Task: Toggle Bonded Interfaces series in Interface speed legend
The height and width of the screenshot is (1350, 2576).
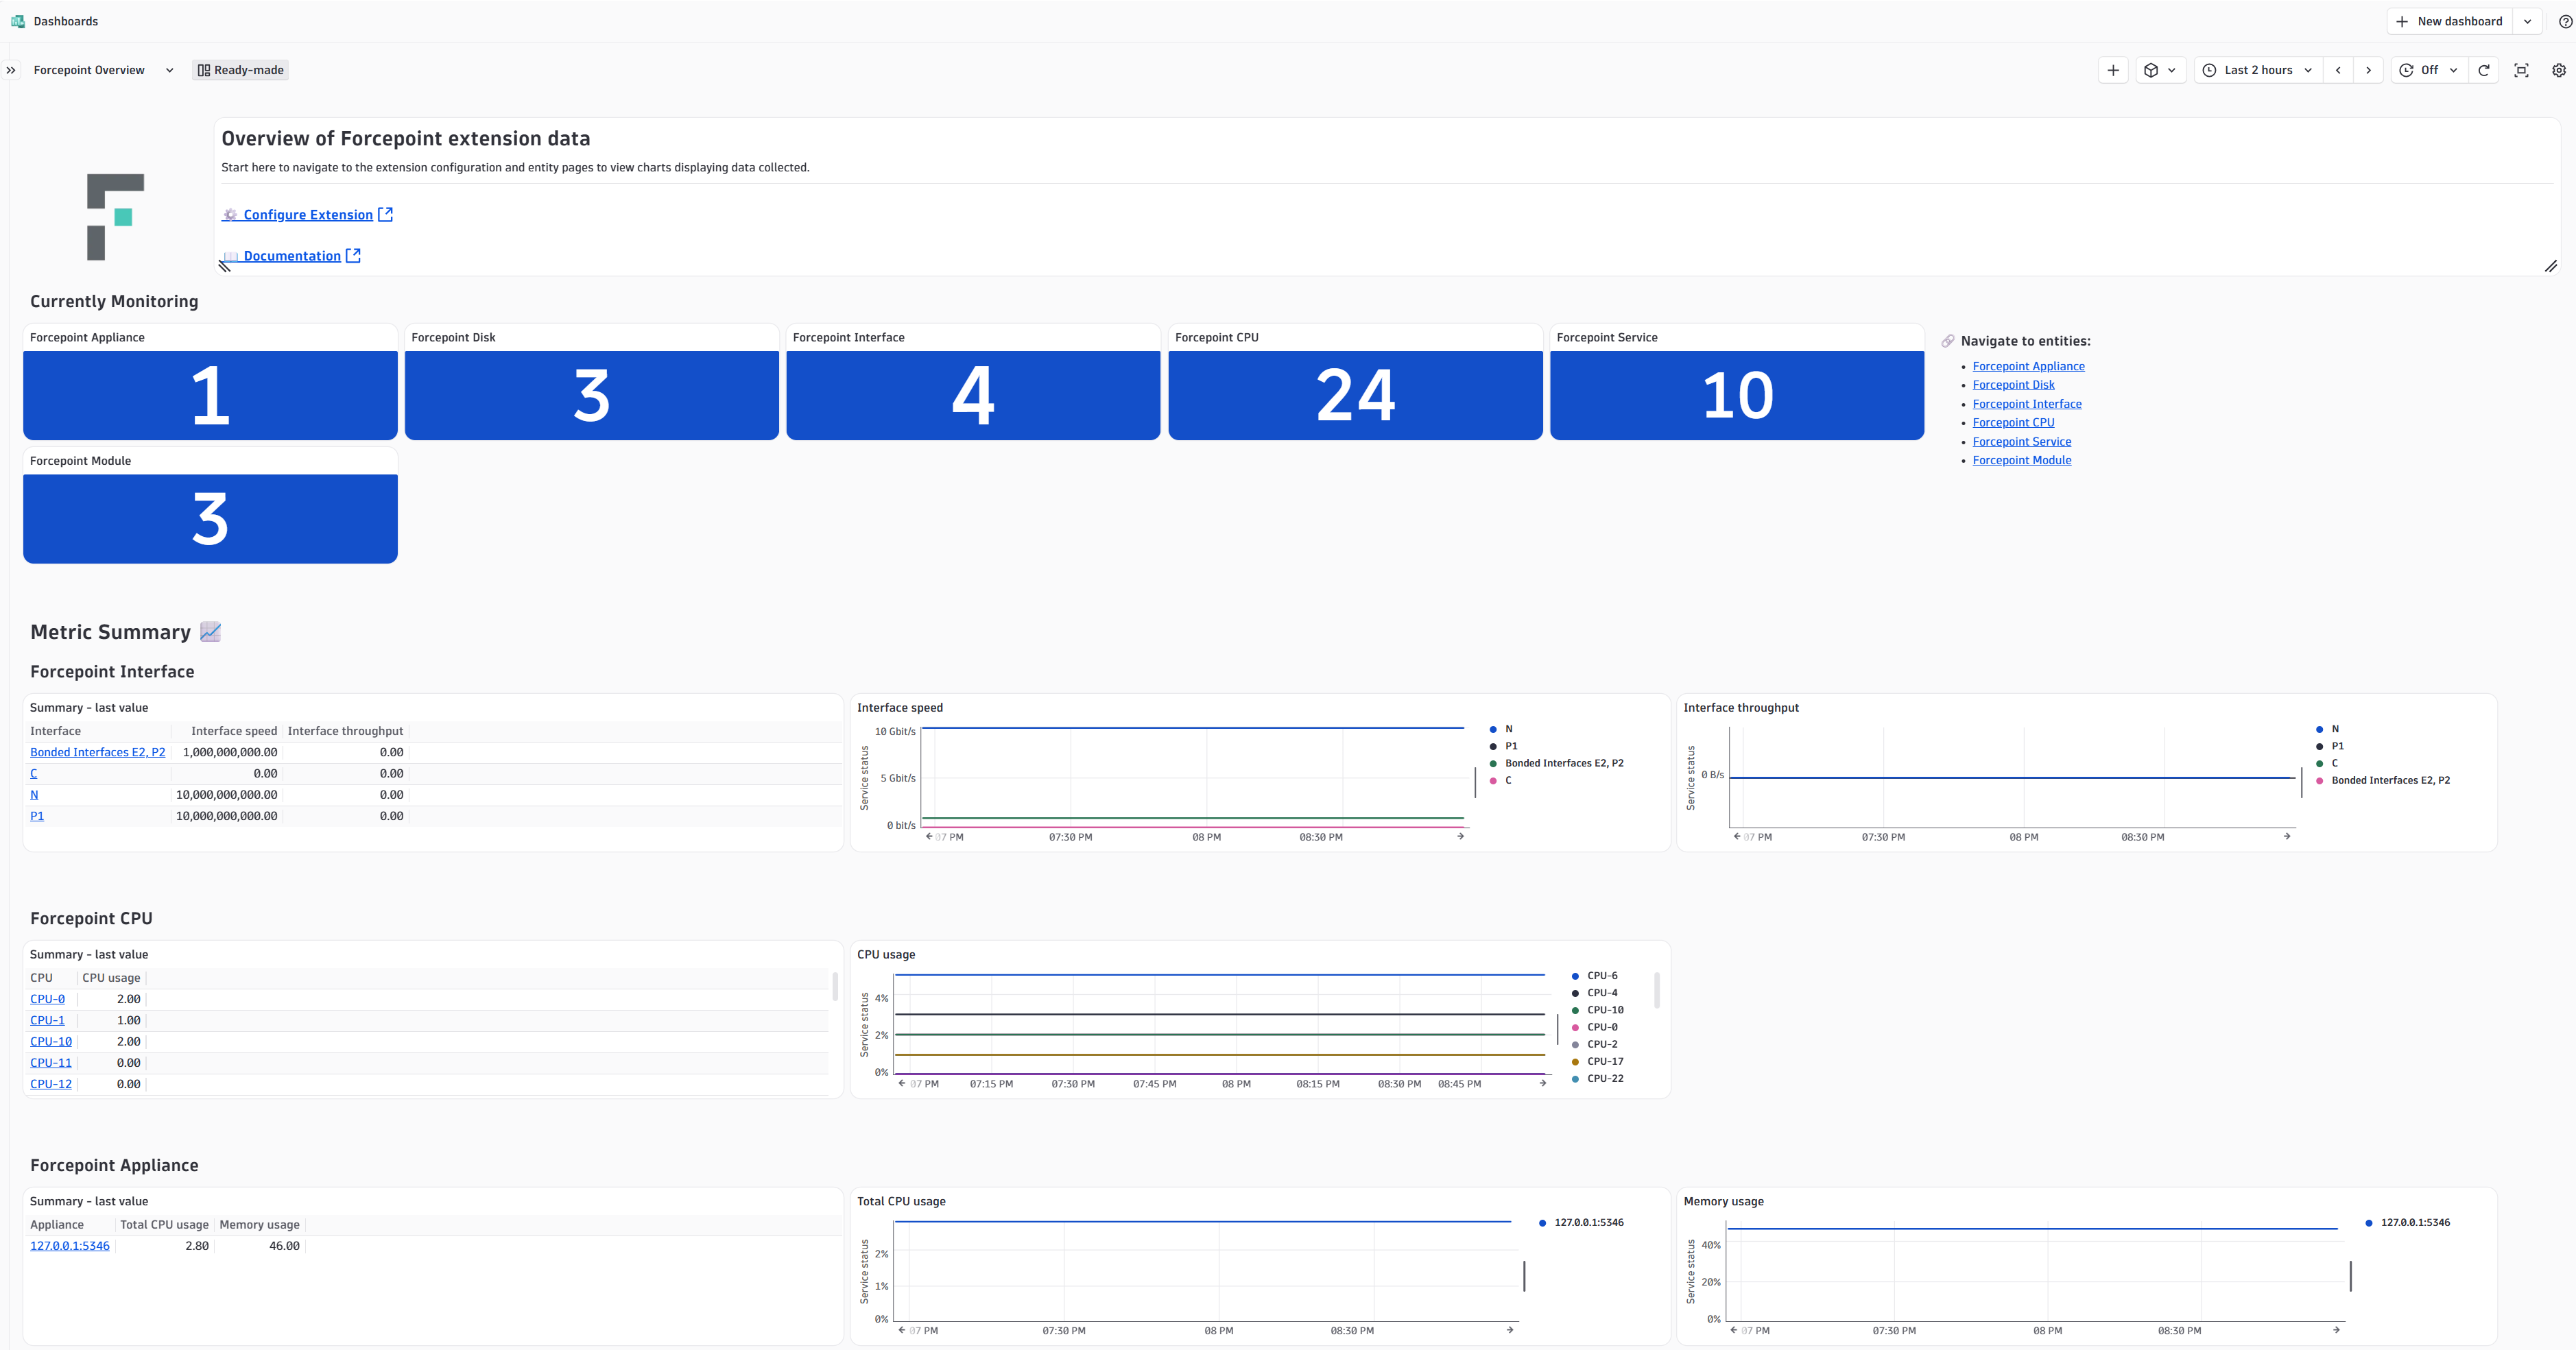Action: tap(1556, 763)
